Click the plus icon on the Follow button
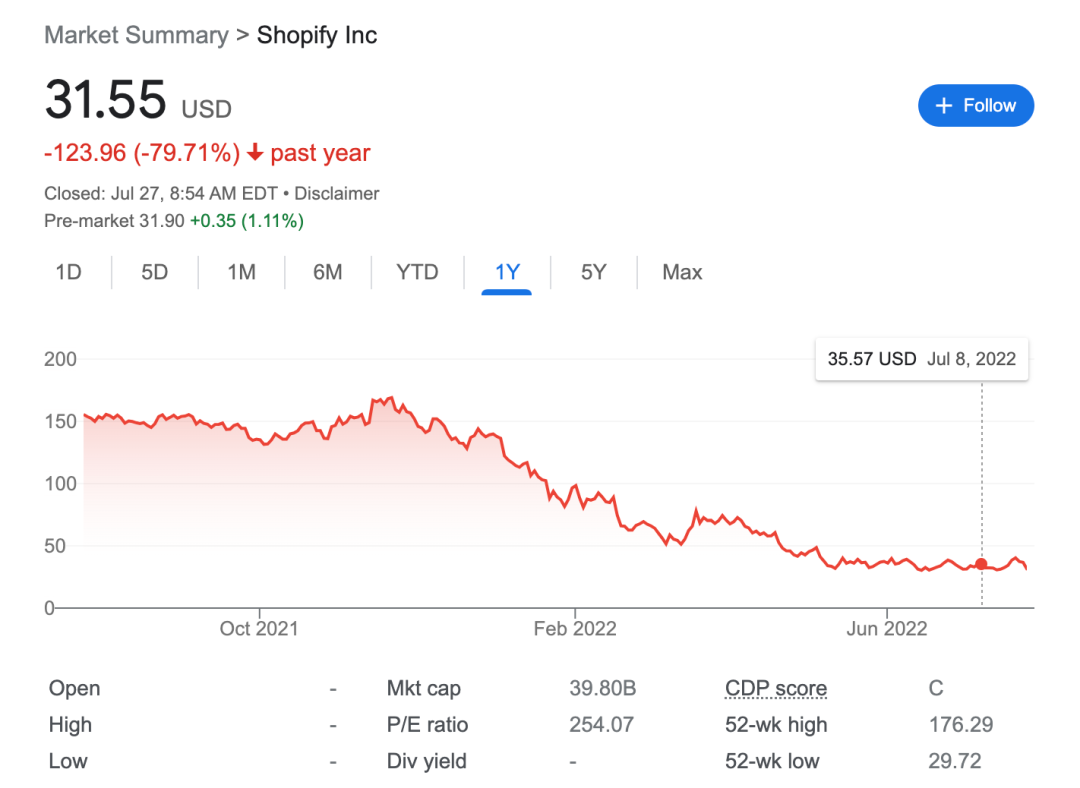 [x=944, y=105]
